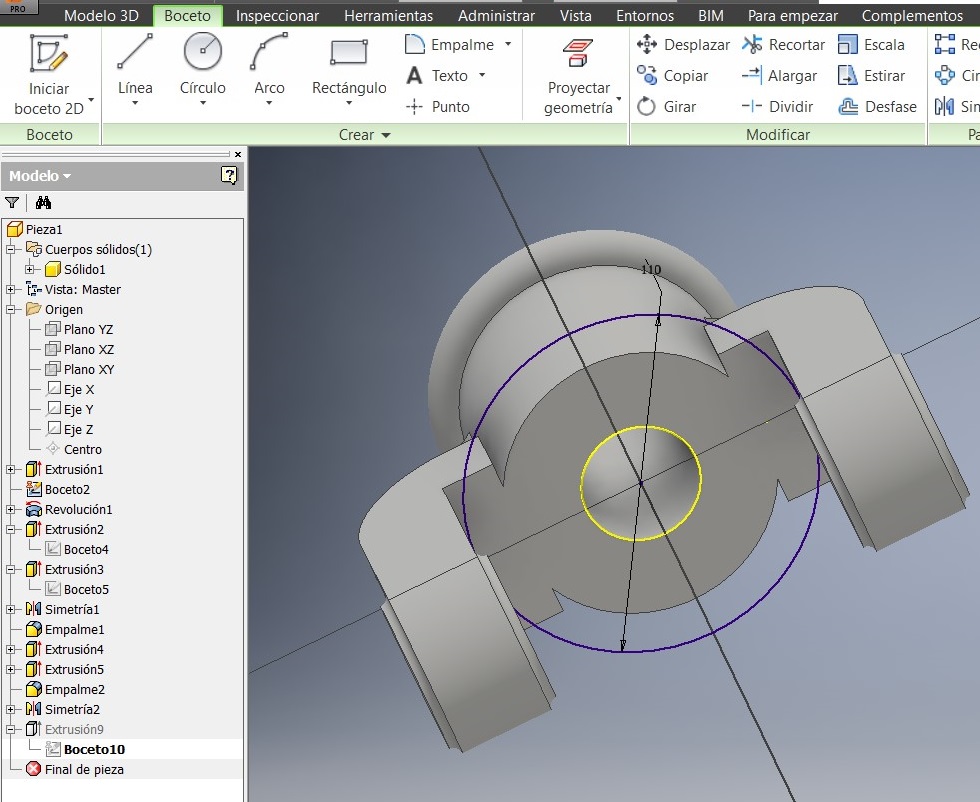Viewport: 980px width, 802px height.
Task: Select Eje X in the tree
Action: 70,389
